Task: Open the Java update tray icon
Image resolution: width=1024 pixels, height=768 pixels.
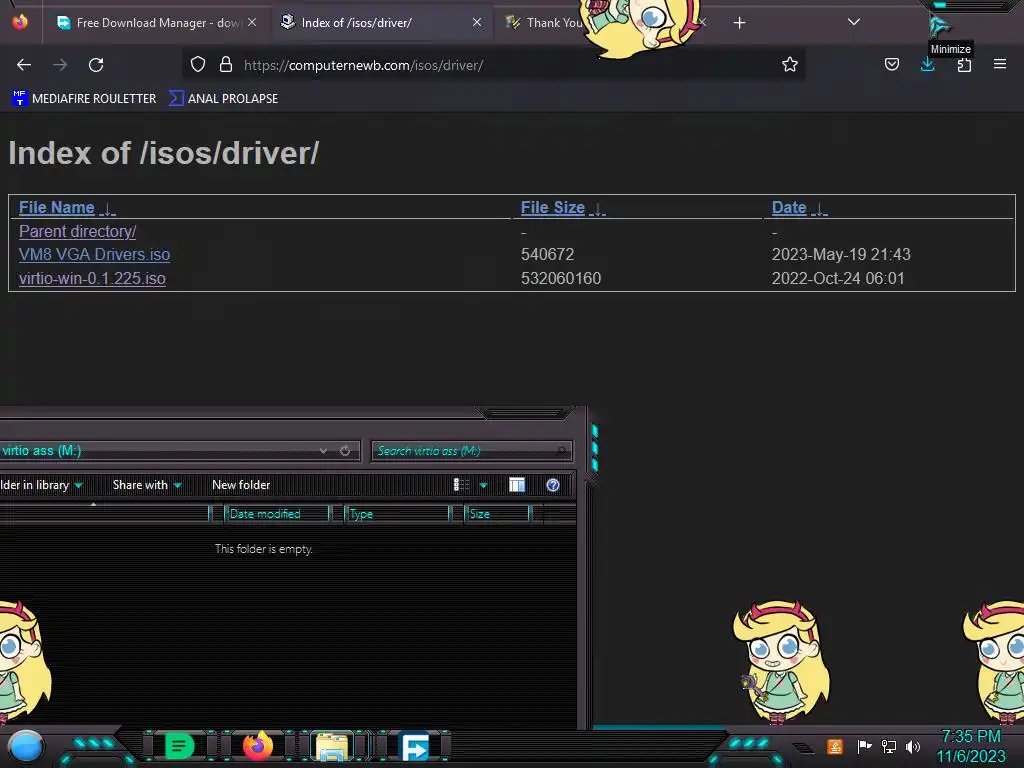Action: [x=835, y=746]
